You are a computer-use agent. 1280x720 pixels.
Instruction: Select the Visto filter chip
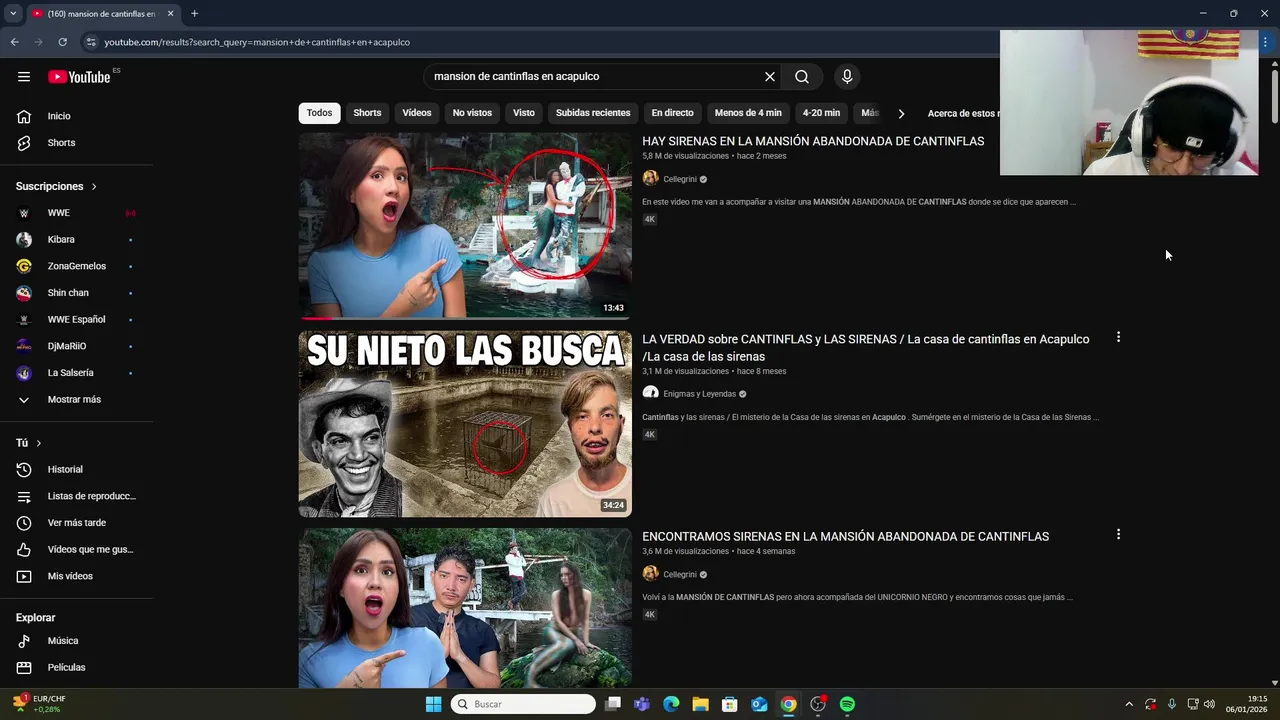(x=524, y=113)
